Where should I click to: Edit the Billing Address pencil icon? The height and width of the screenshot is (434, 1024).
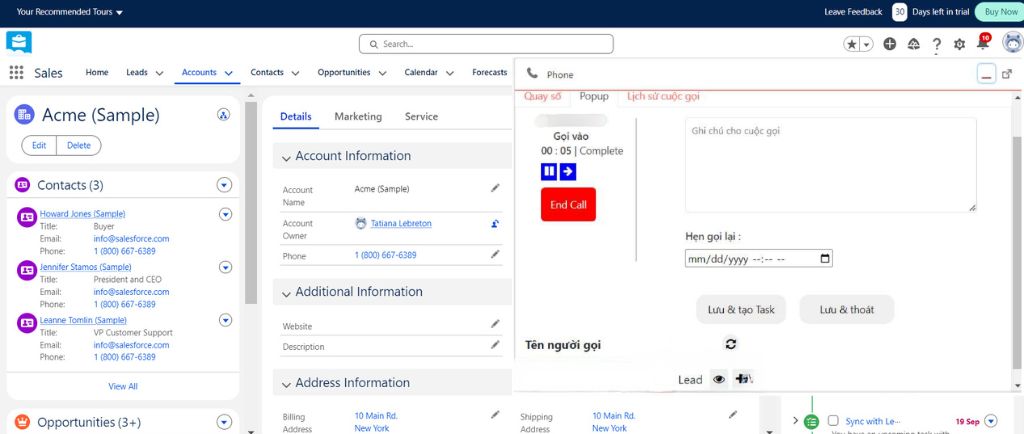(495, 414)
